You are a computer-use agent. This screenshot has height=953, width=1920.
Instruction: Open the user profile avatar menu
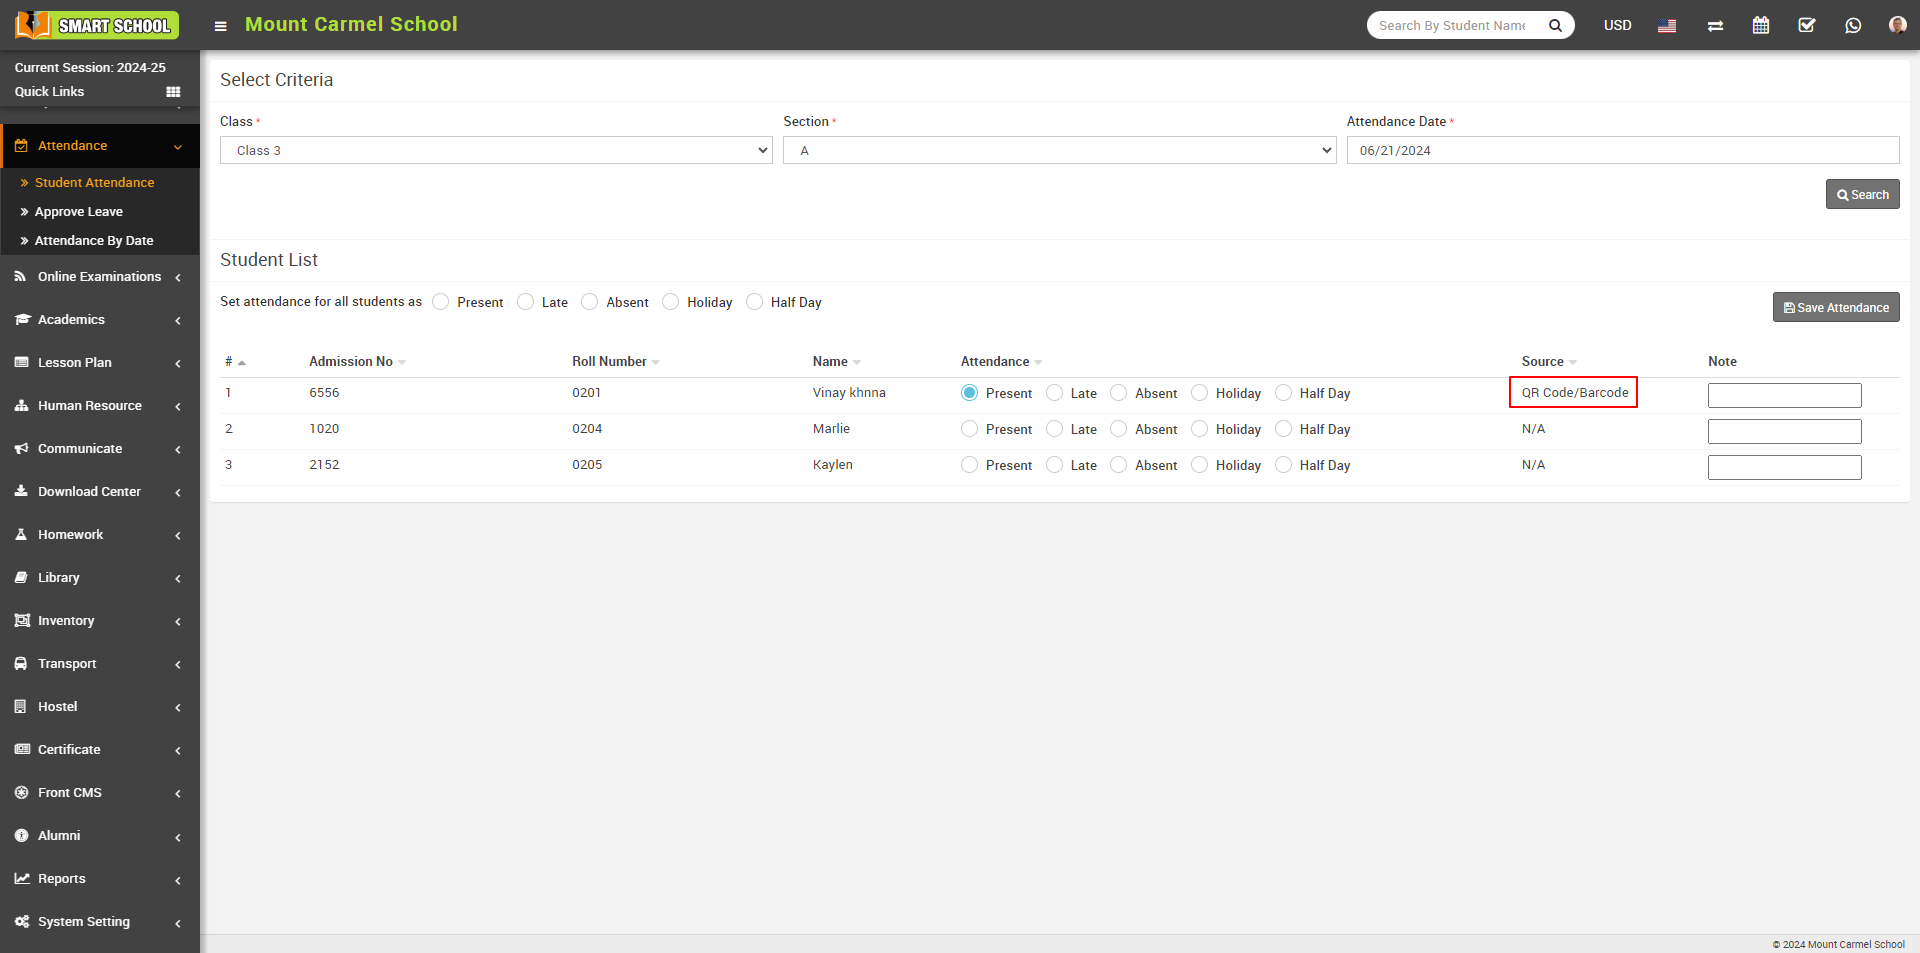click(1897, 25)
